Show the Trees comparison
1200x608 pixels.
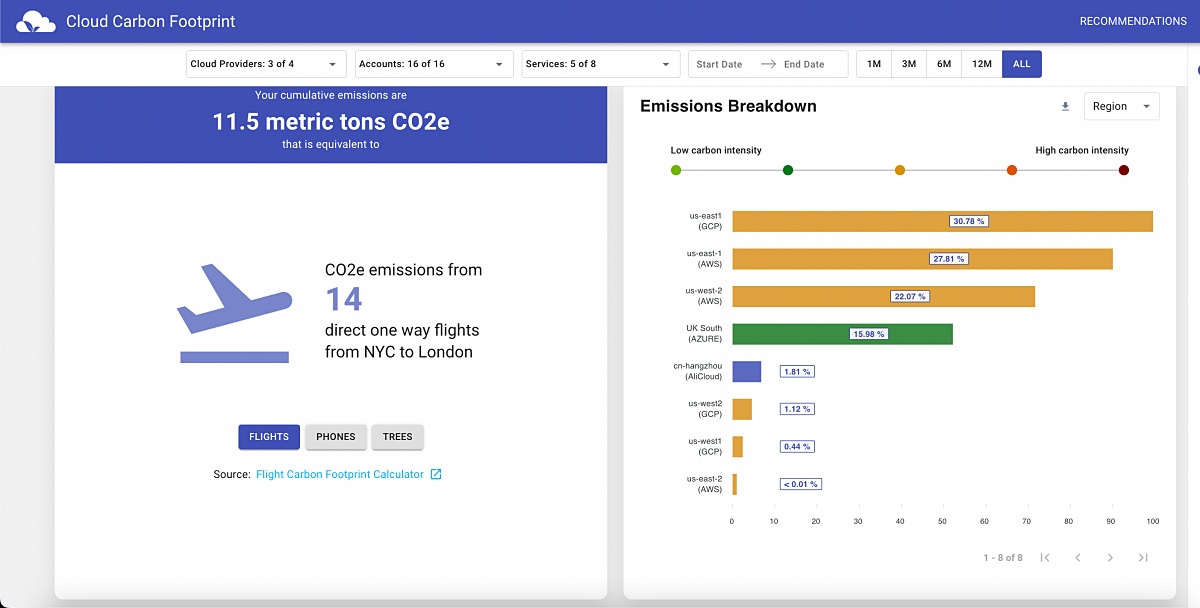coord(398,437)
